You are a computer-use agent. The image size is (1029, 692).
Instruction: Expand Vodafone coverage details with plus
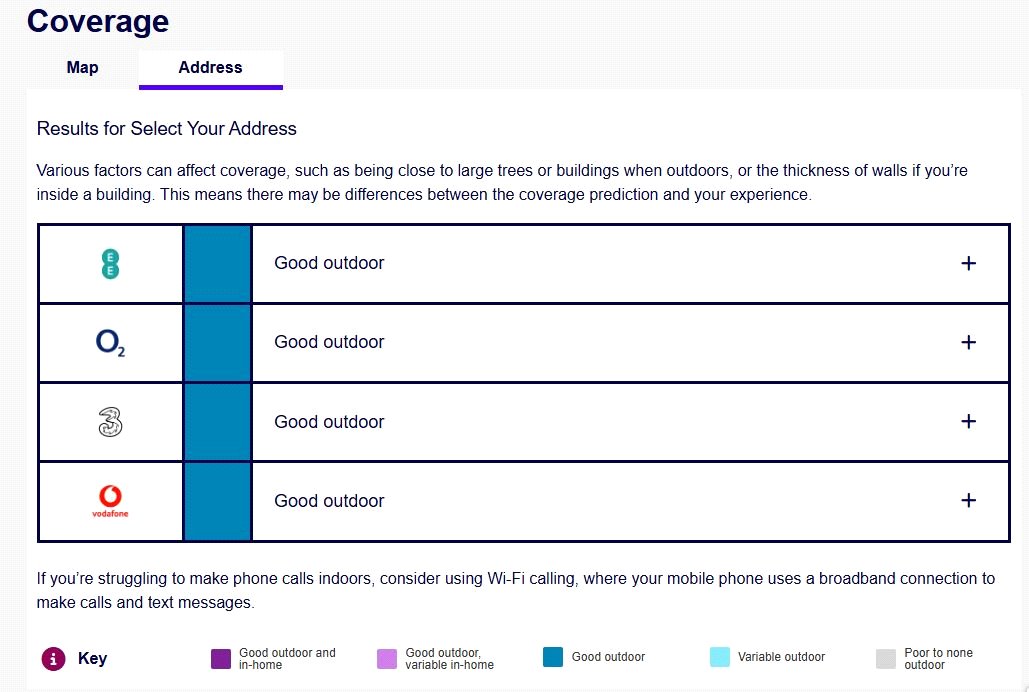968,501
